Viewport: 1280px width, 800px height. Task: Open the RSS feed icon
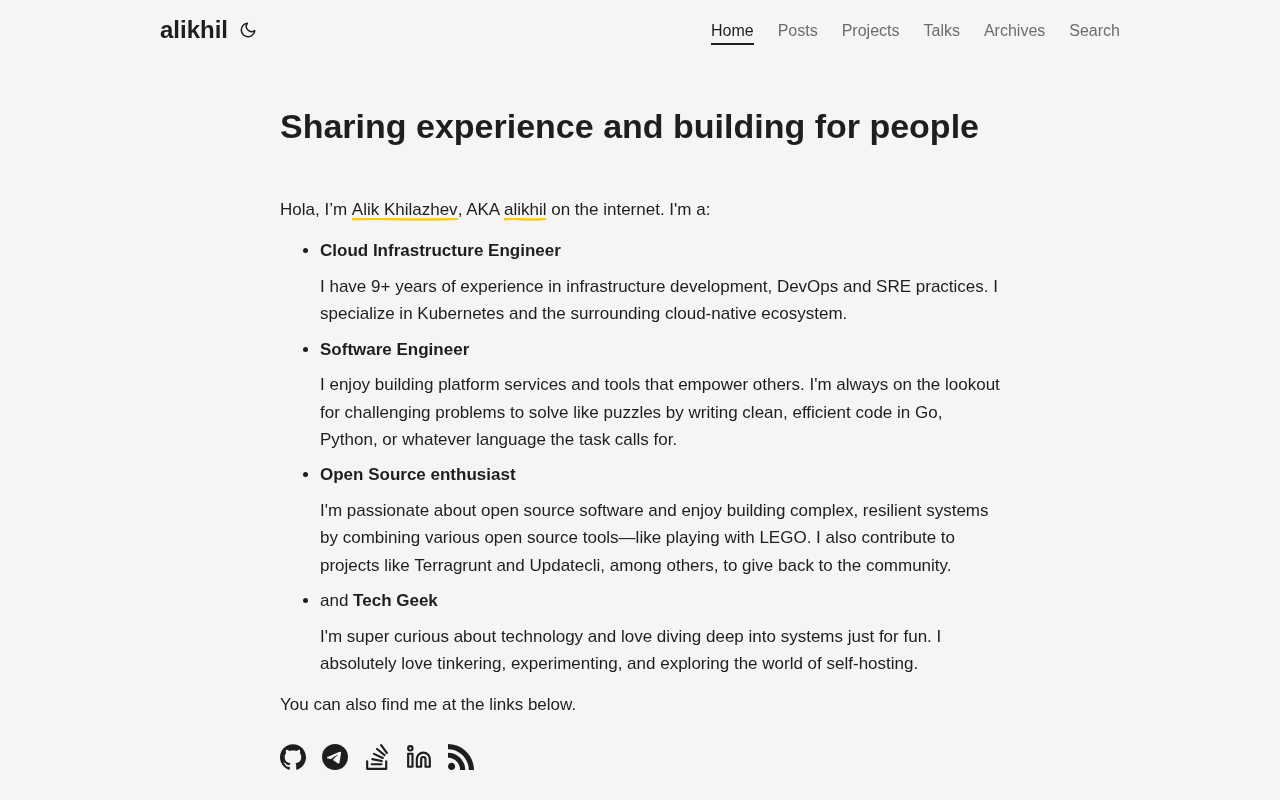(x=461, y=757)
